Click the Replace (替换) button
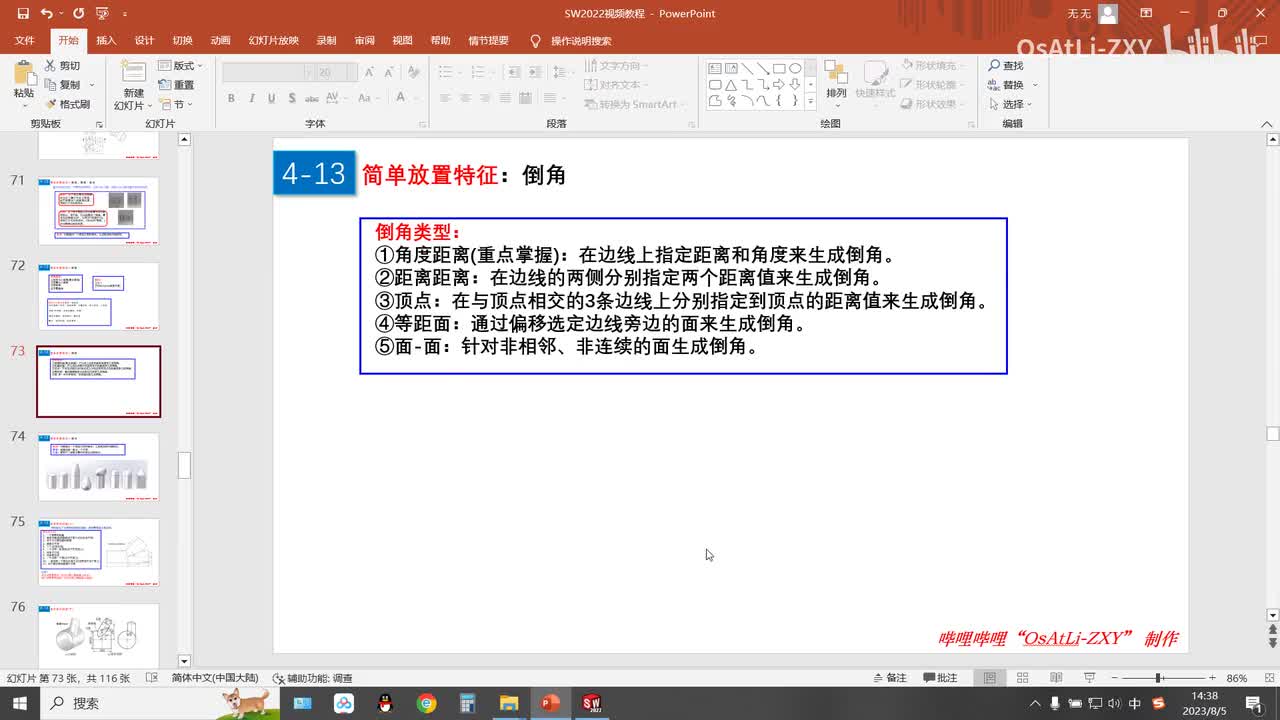 (1006, 85)
